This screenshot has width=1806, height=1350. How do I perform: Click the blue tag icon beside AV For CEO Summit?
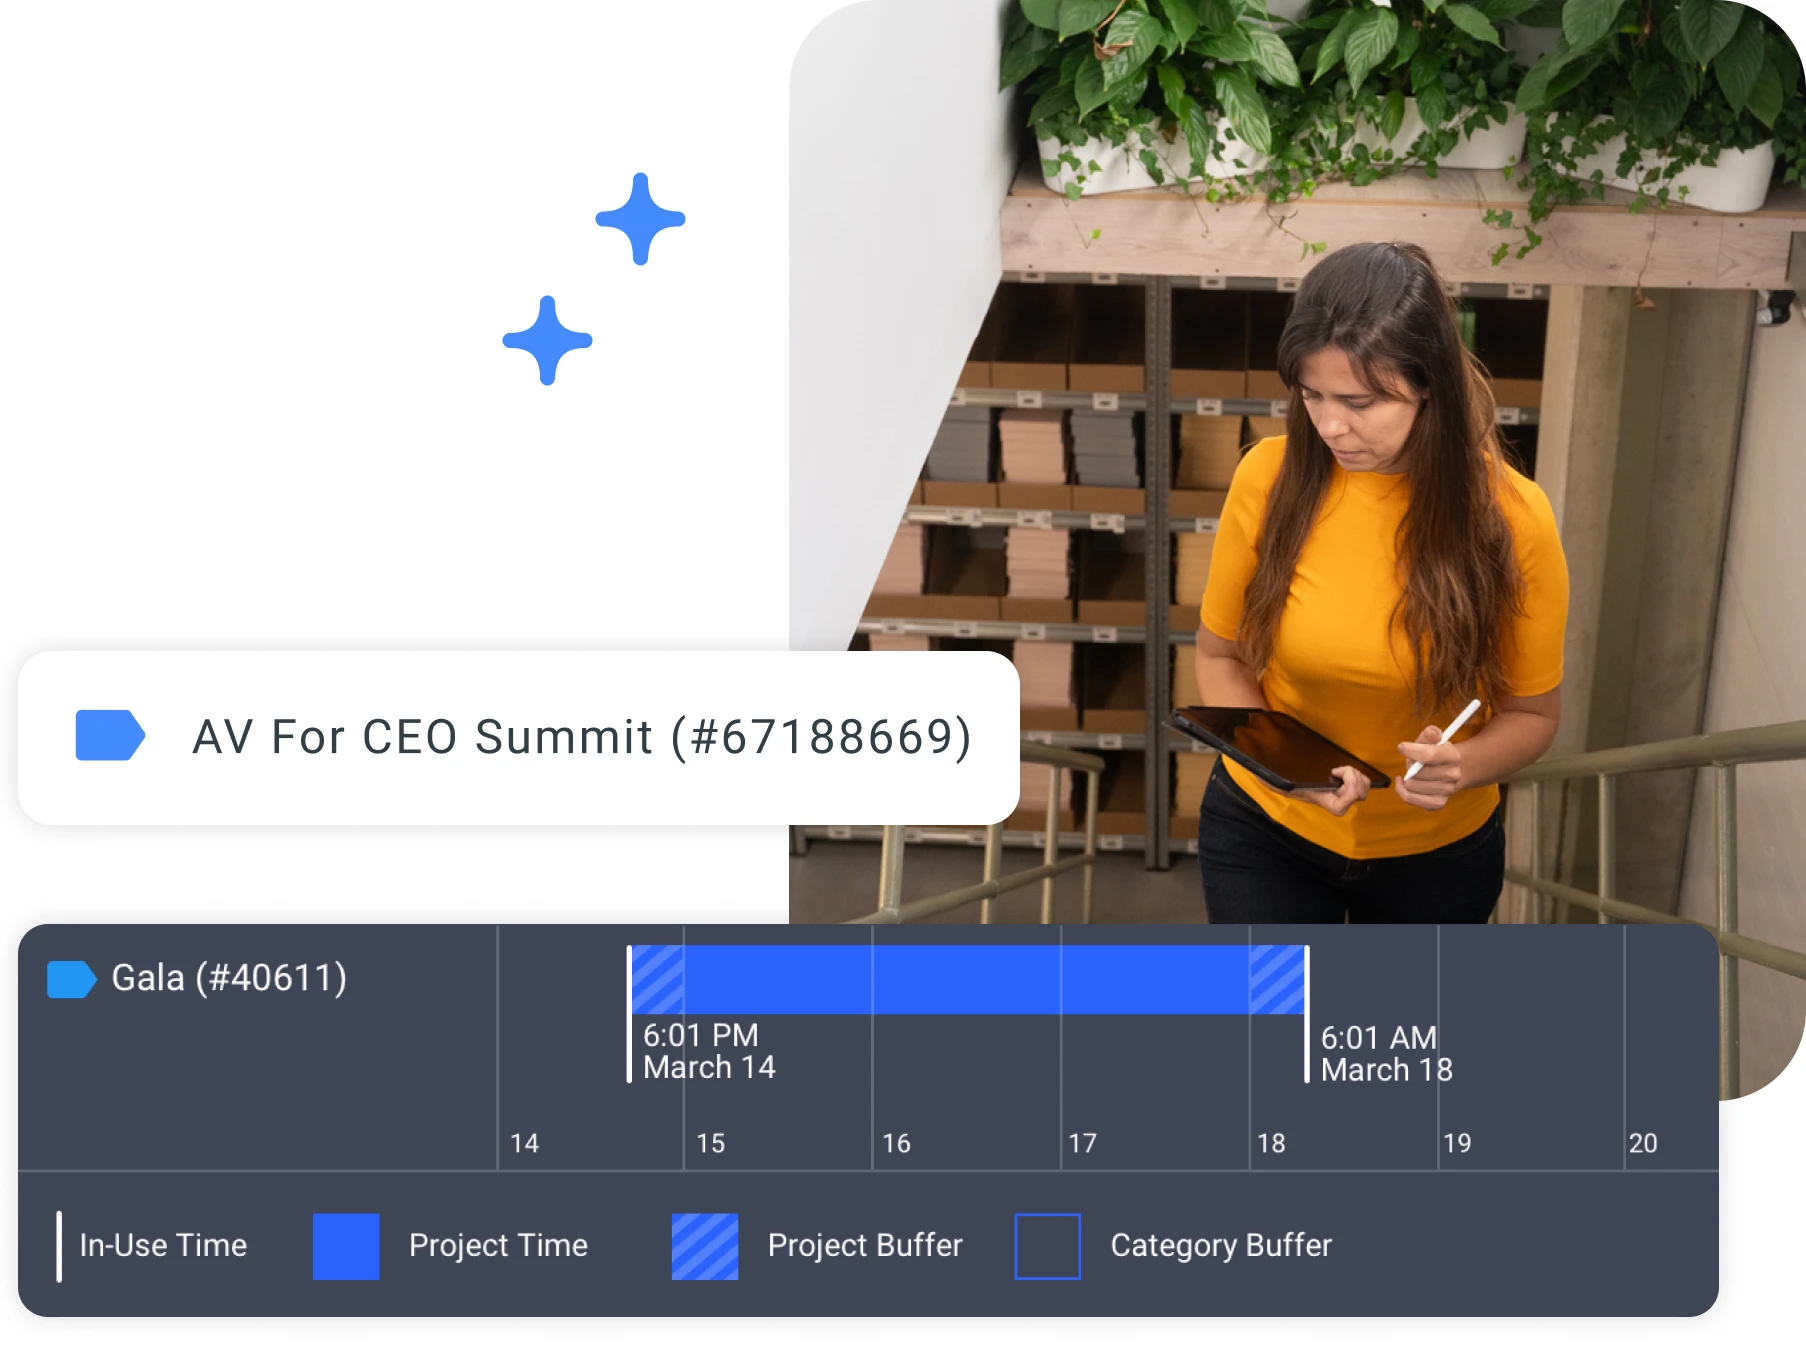(110, 735)
